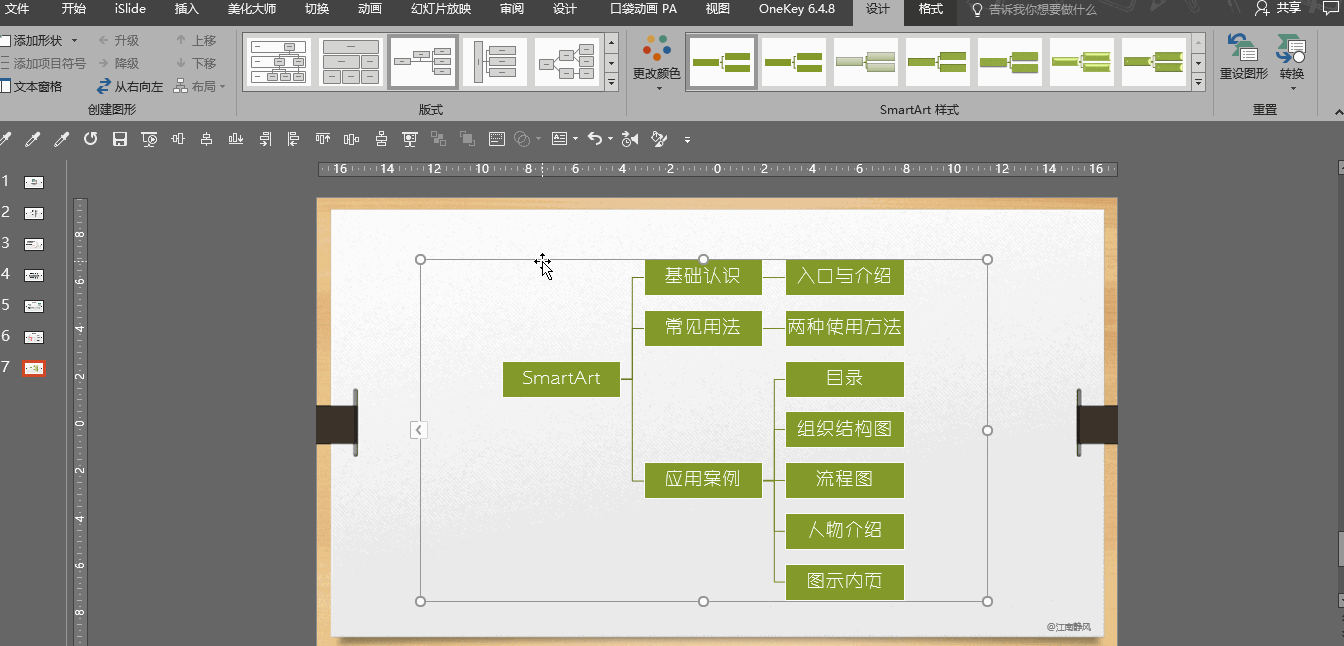
Task: Click the 升级 promote button
Action: pyautogui.click(x=119, y=41)
